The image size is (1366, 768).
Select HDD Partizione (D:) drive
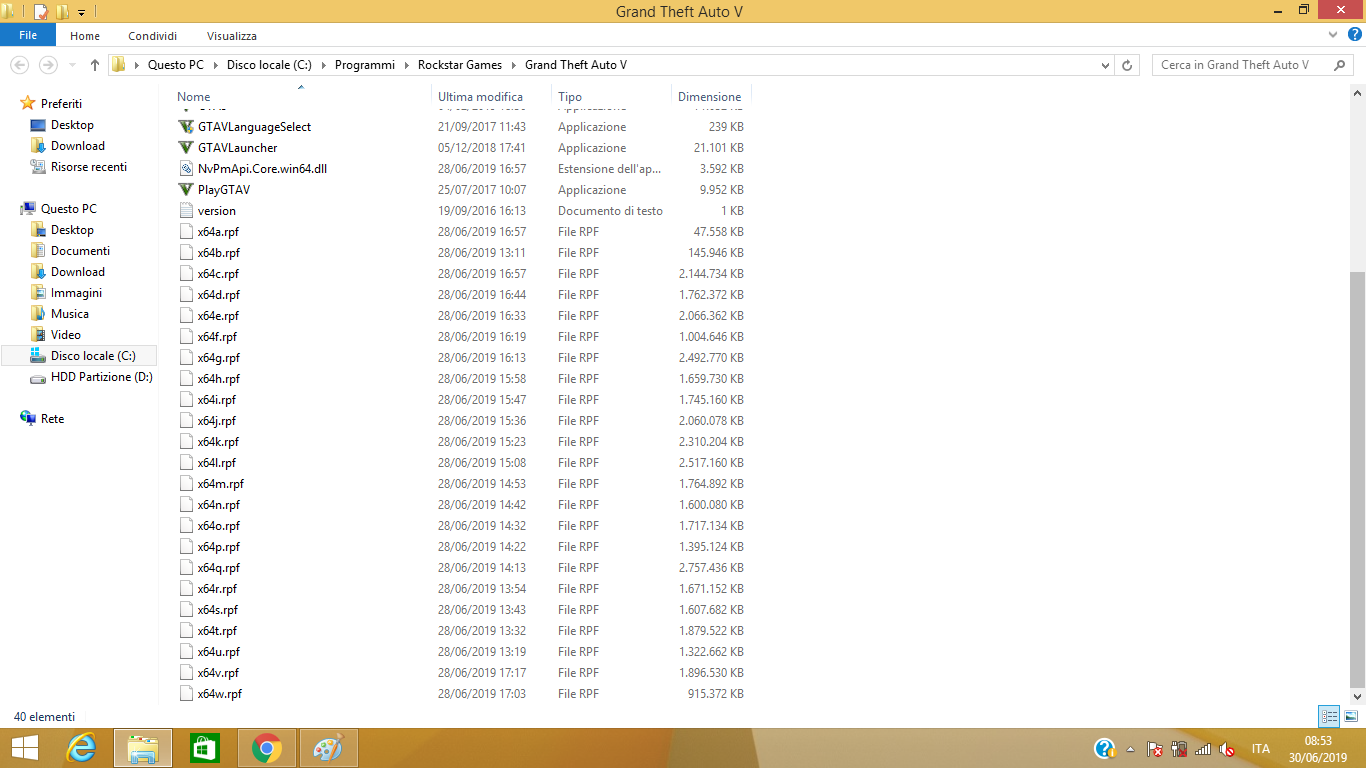tap(102, 377)
